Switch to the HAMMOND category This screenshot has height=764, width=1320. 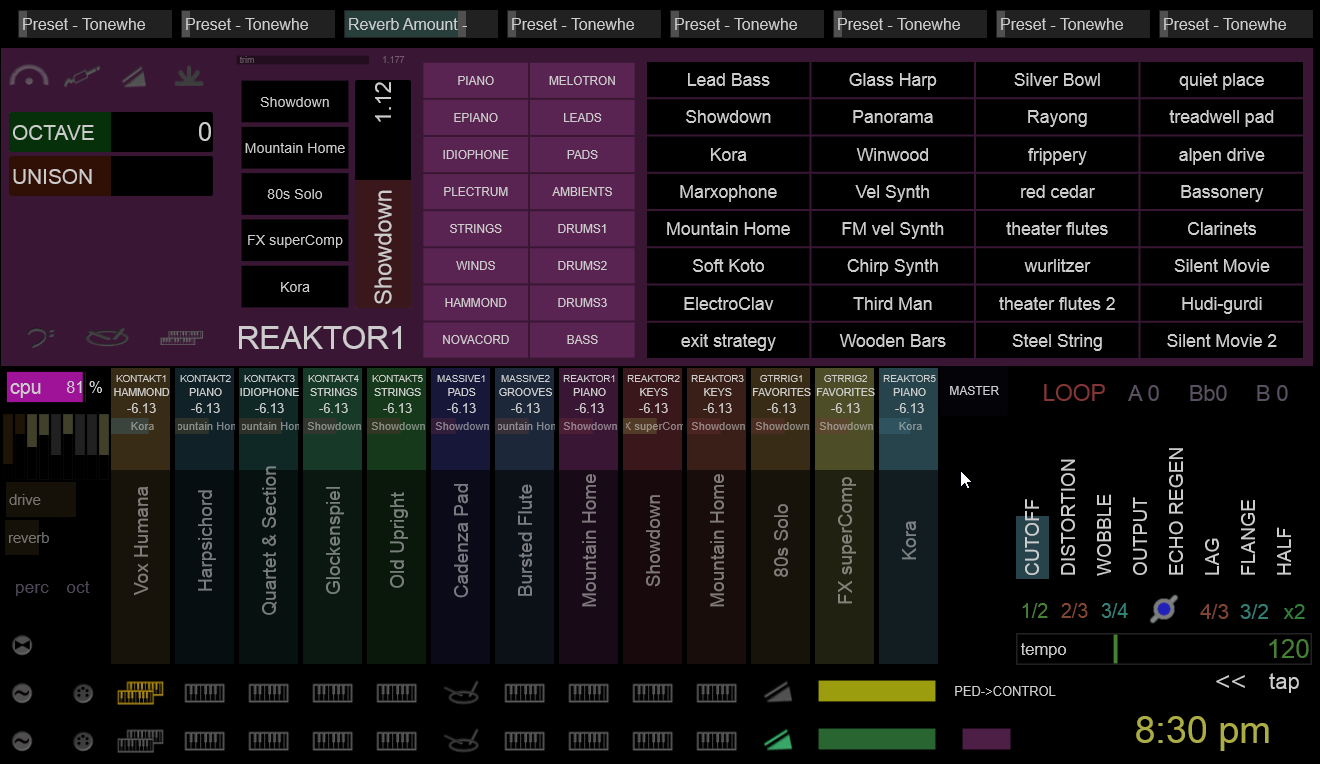(475, 303)
